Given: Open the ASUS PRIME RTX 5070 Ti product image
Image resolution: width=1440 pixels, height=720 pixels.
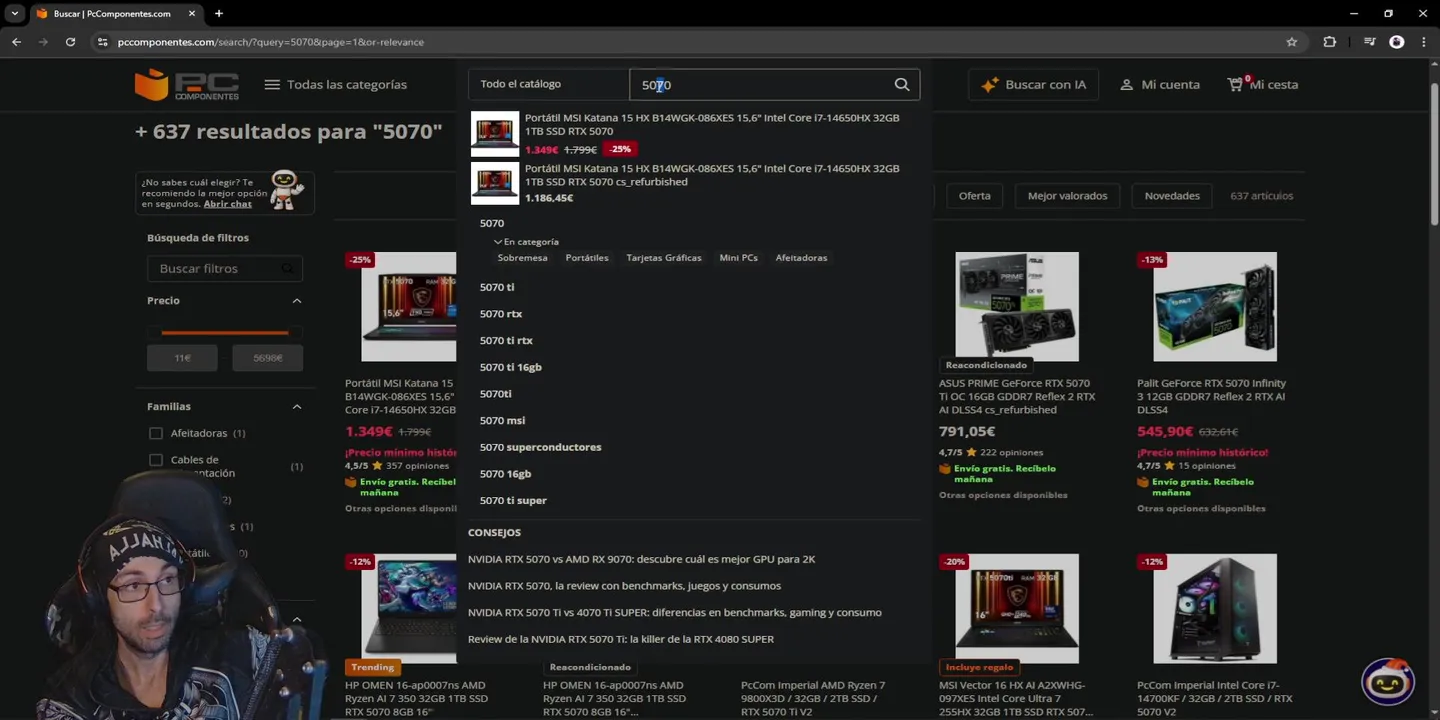Looking at the screenshot, I should point(1017,306).
